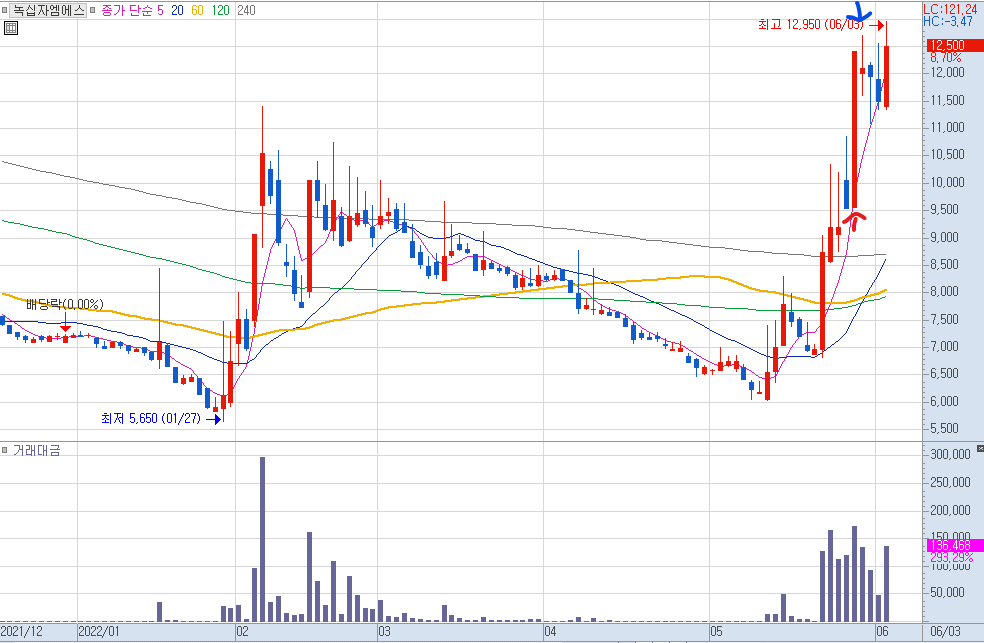Image resolution: width=984 pixels, height=643 pixels.
Task: Select the 녹십자엠에스 stock name button
Action: pyautogui.click(x=48, y=10)
